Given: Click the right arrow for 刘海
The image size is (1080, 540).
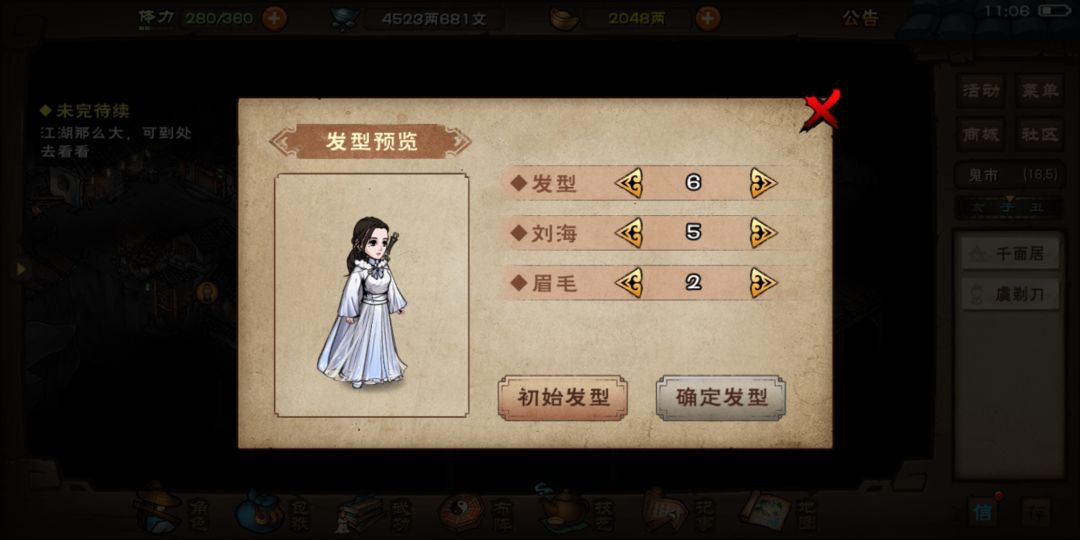Looking at the screenshot, I should point(763,233).
